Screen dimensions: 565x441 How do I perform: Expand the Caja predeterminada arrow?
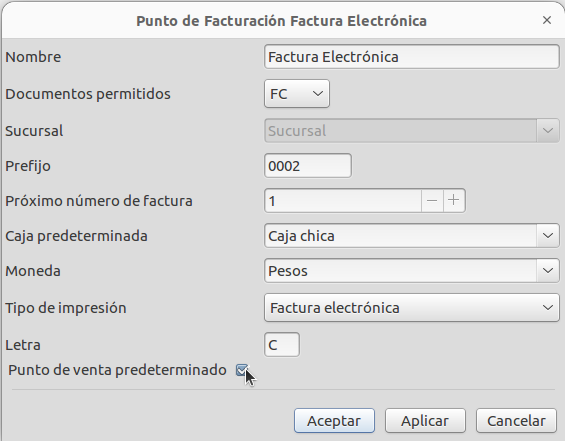click(x=548, y=236)
